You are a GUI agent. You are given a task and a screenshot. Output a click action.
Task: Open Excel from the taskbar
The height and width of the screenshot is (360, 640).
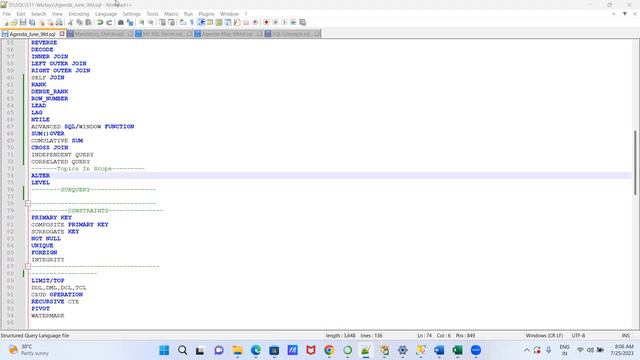pos(457,350)
